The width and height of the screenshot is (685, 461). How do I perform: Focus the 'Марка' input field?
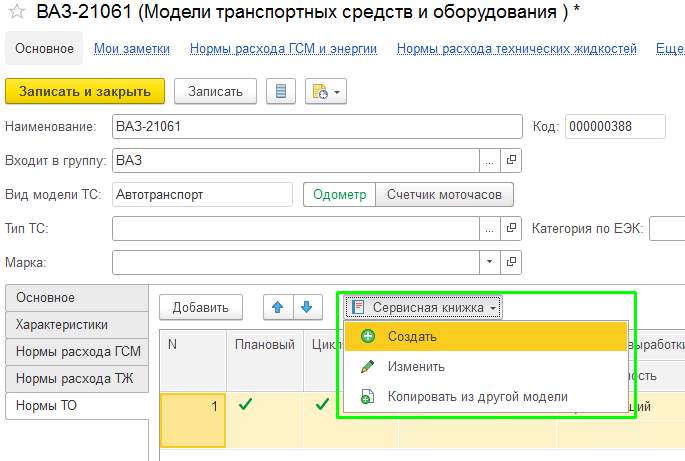(x=296, y=262)
